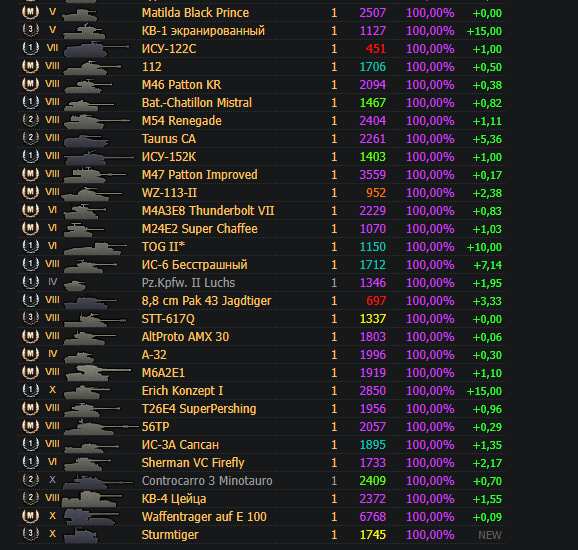Click the ИСУ-122С tank destroyer silhouette

coord(97,49)
